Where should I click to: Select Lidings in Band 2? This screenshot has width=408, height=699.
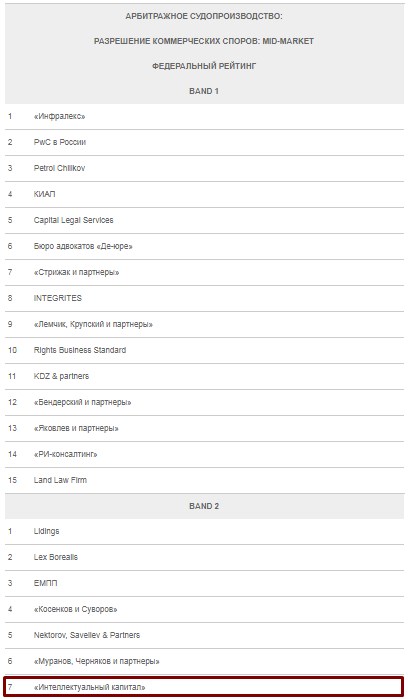tap(204, 531)
